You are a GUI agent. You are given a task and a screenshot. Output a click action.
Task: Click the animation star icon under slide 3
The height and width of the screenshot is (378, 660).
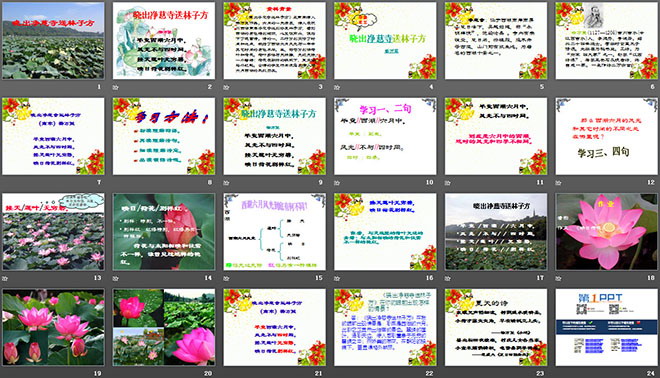click(226, 87)
